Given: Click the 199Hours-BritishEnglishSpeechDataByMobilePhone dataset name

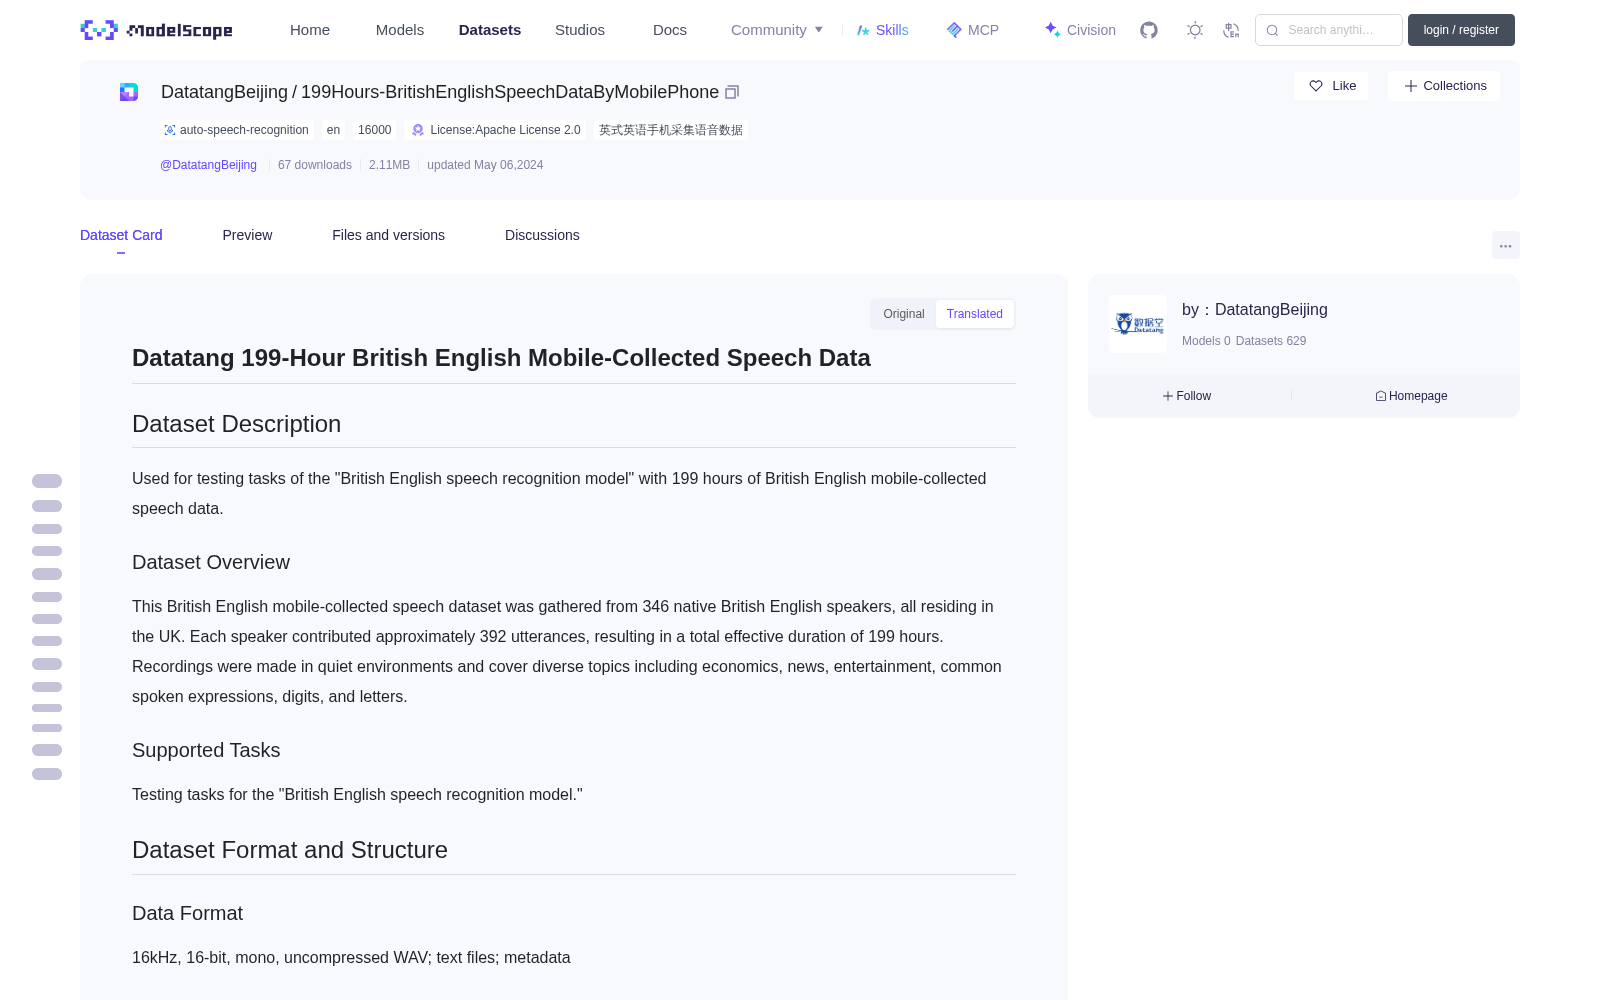Looking at the screenshot, I should (x=510, y=92).
